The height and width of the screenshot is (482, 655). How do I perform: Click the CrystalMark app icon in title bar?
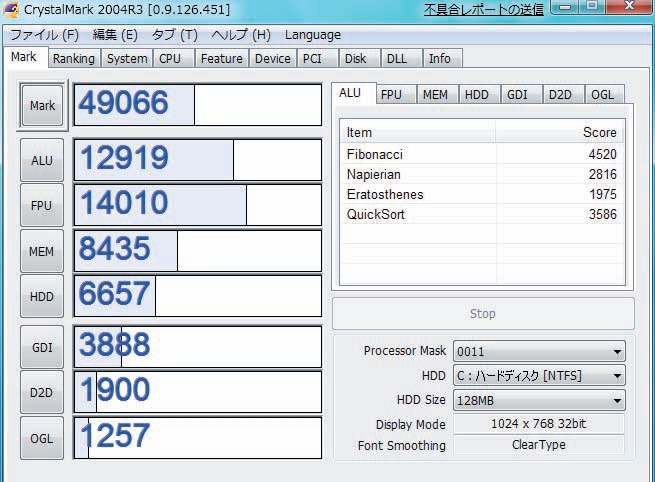pyautogui.click(x=10, y=9)
